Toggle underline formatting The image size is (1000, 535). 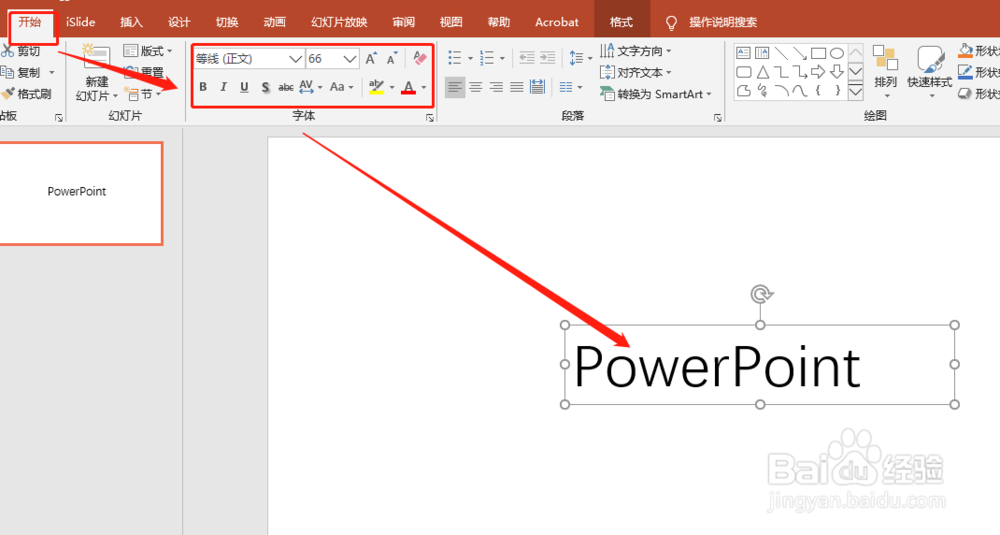coord(244,87)
